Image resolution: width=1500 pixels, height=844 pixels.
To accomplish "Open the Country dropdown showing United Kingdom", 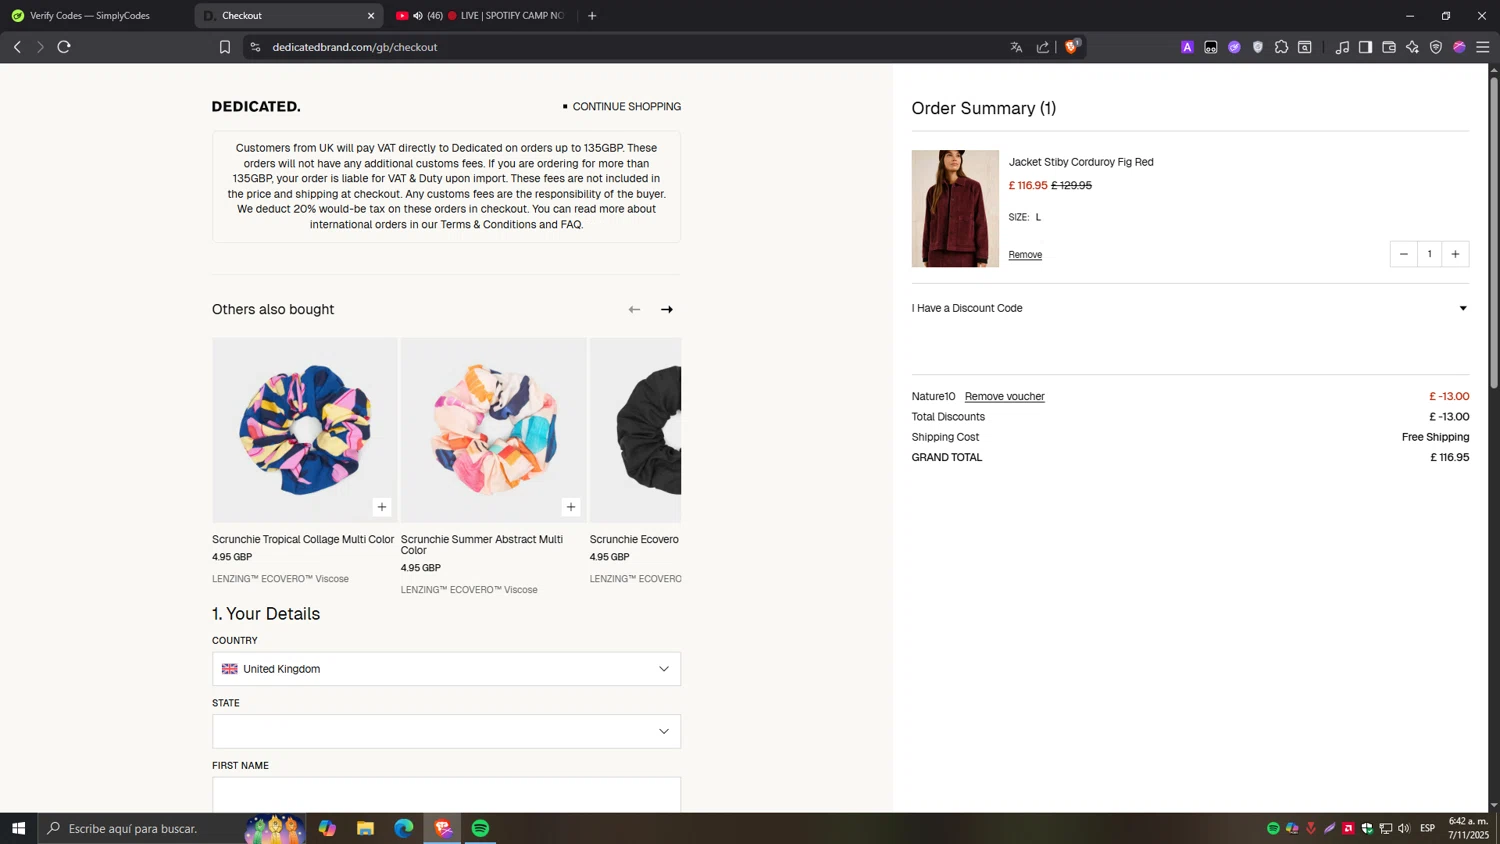I will tap(446, 669).
